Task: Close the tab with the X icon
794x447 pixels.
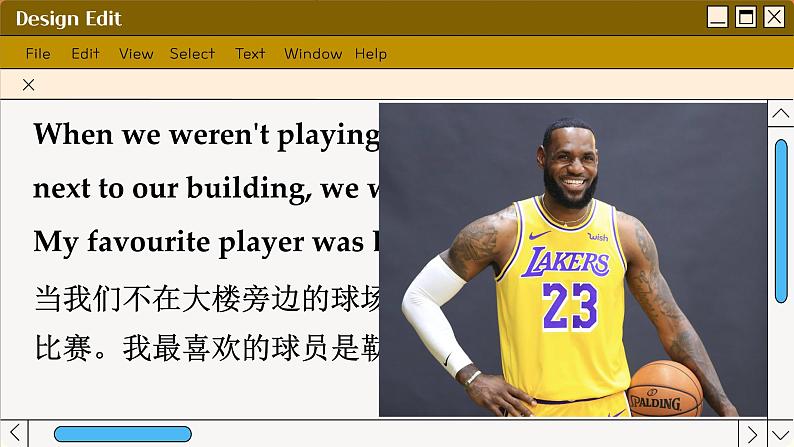Action: pos(29,85)
